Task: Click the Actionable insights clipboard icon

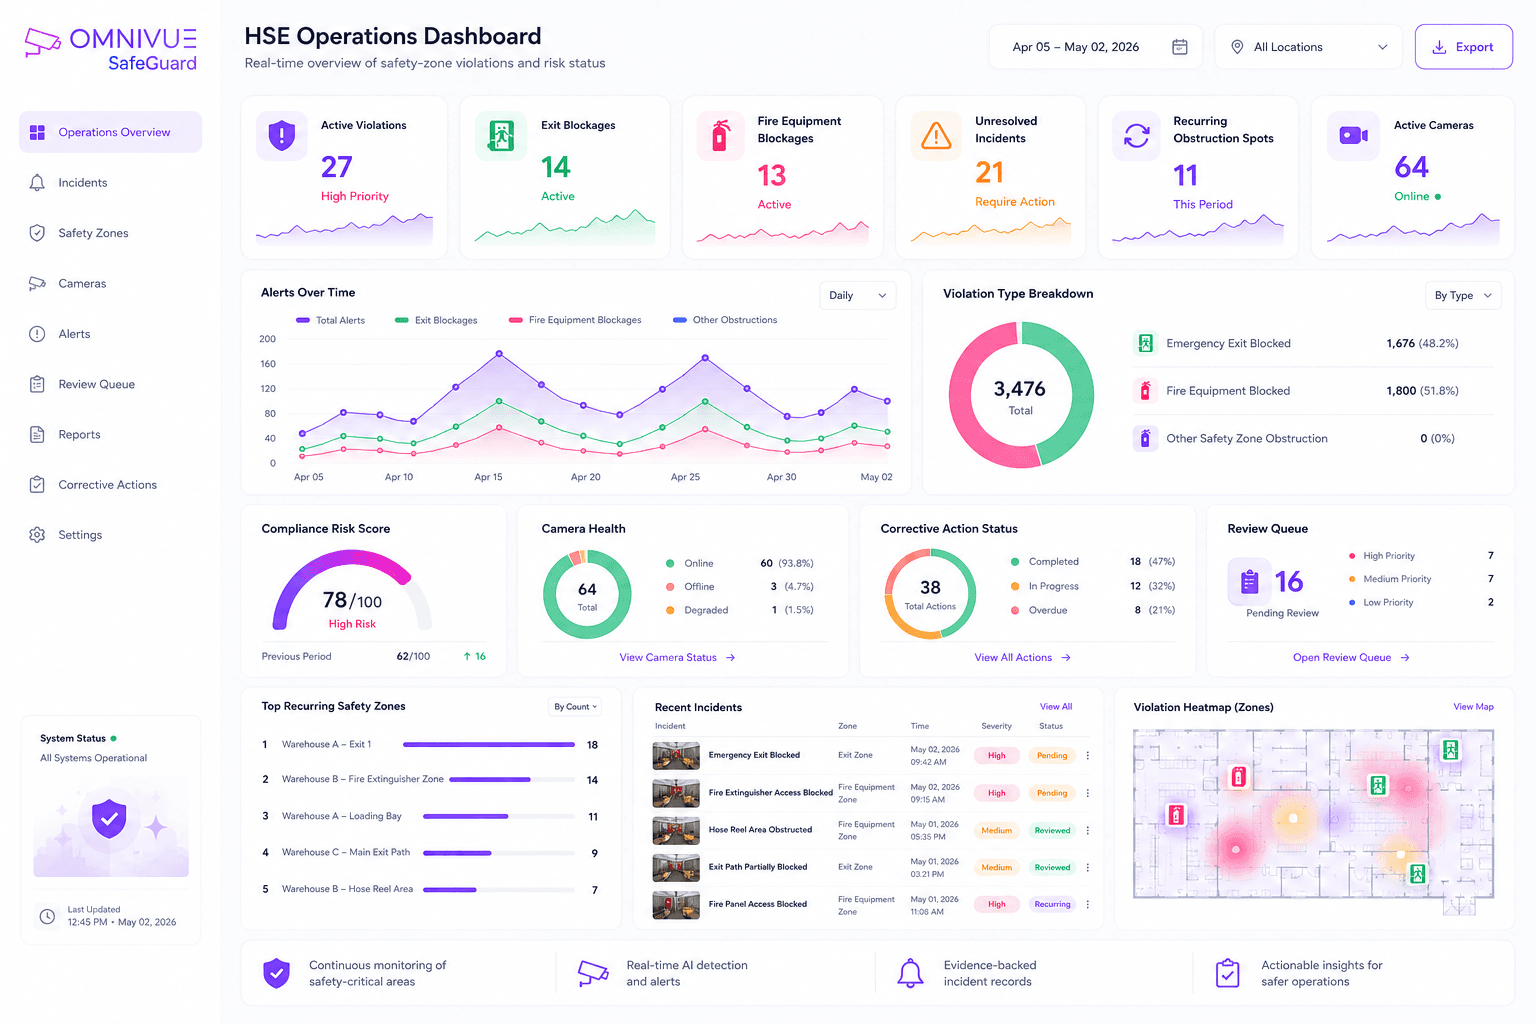Action: (1228, 973)
